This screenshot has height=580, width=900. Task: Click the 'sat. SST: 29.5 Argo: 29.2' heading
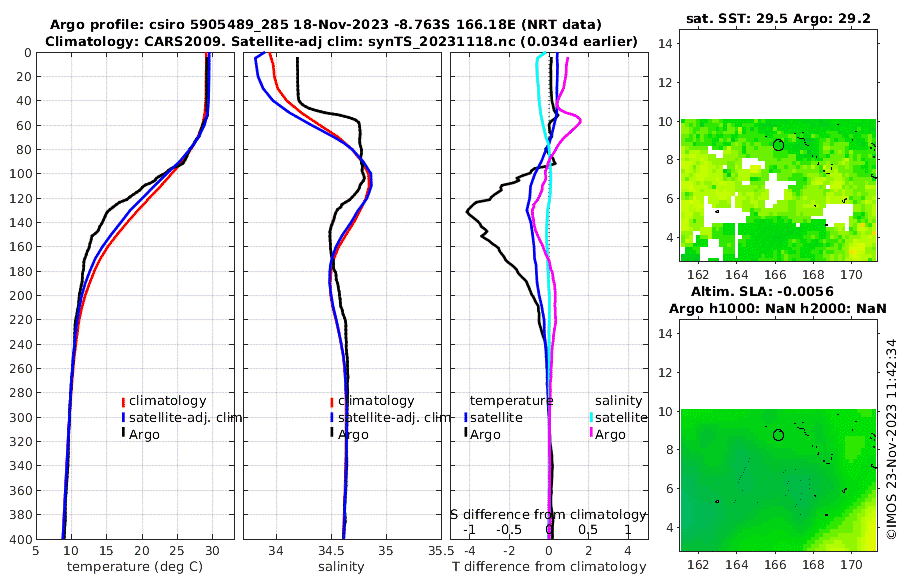(x=778, y=18)
